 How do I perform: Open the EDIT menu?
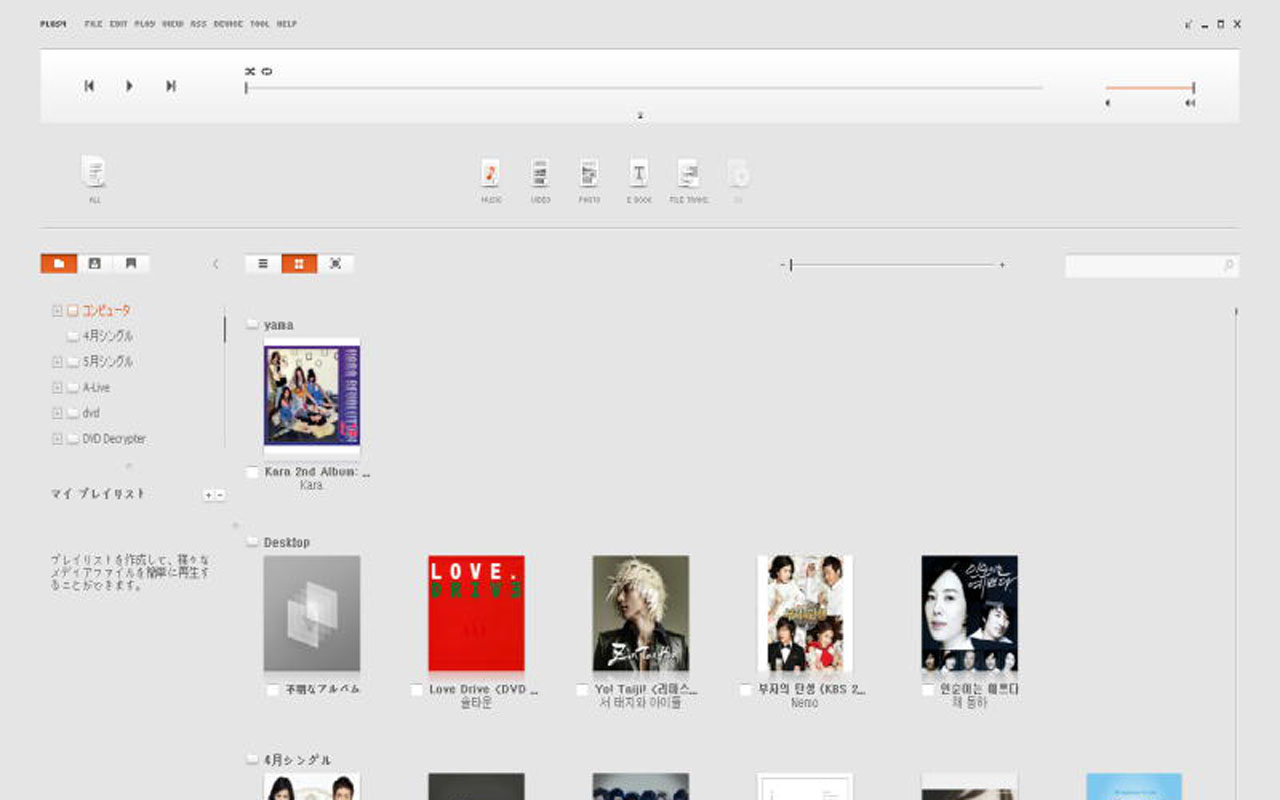pos(119,24)
